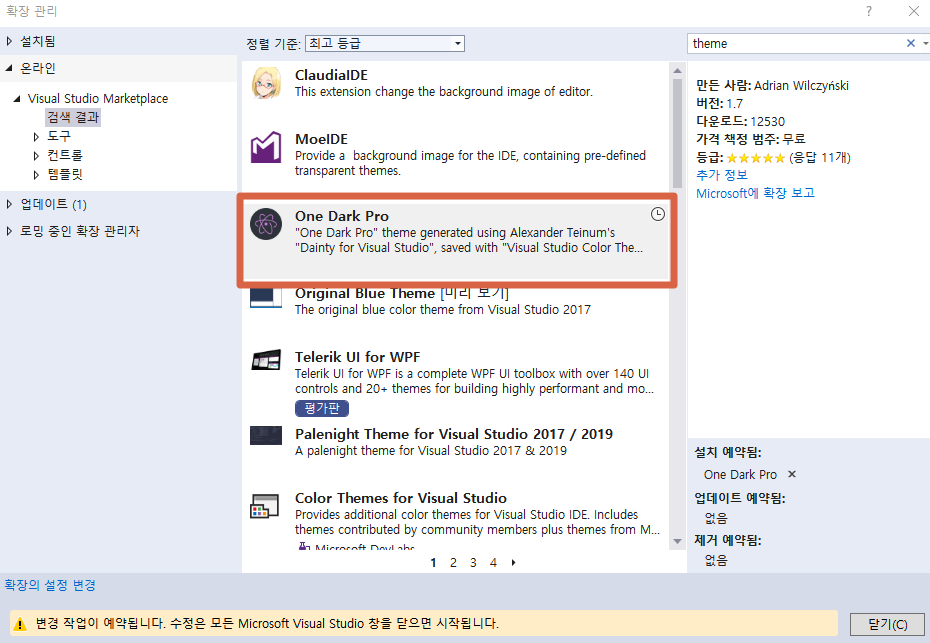Click the Color Themes for Visual Studio icon
The image size is (930, 643).
tap(265, 506)
